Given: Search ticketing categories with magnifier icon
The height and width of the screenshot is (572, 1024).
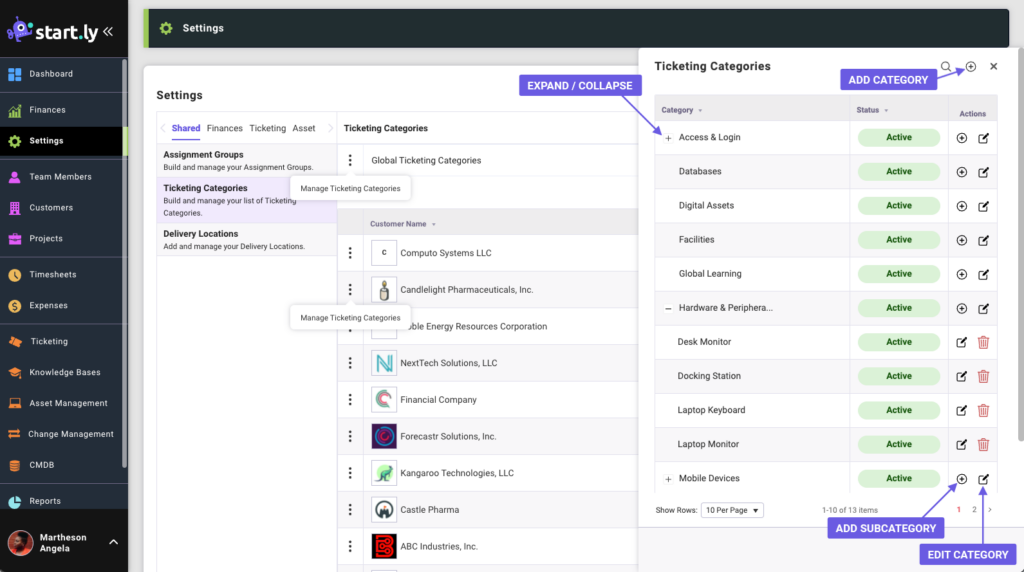Looking at the screenshot, I should (x=946, y=66).
